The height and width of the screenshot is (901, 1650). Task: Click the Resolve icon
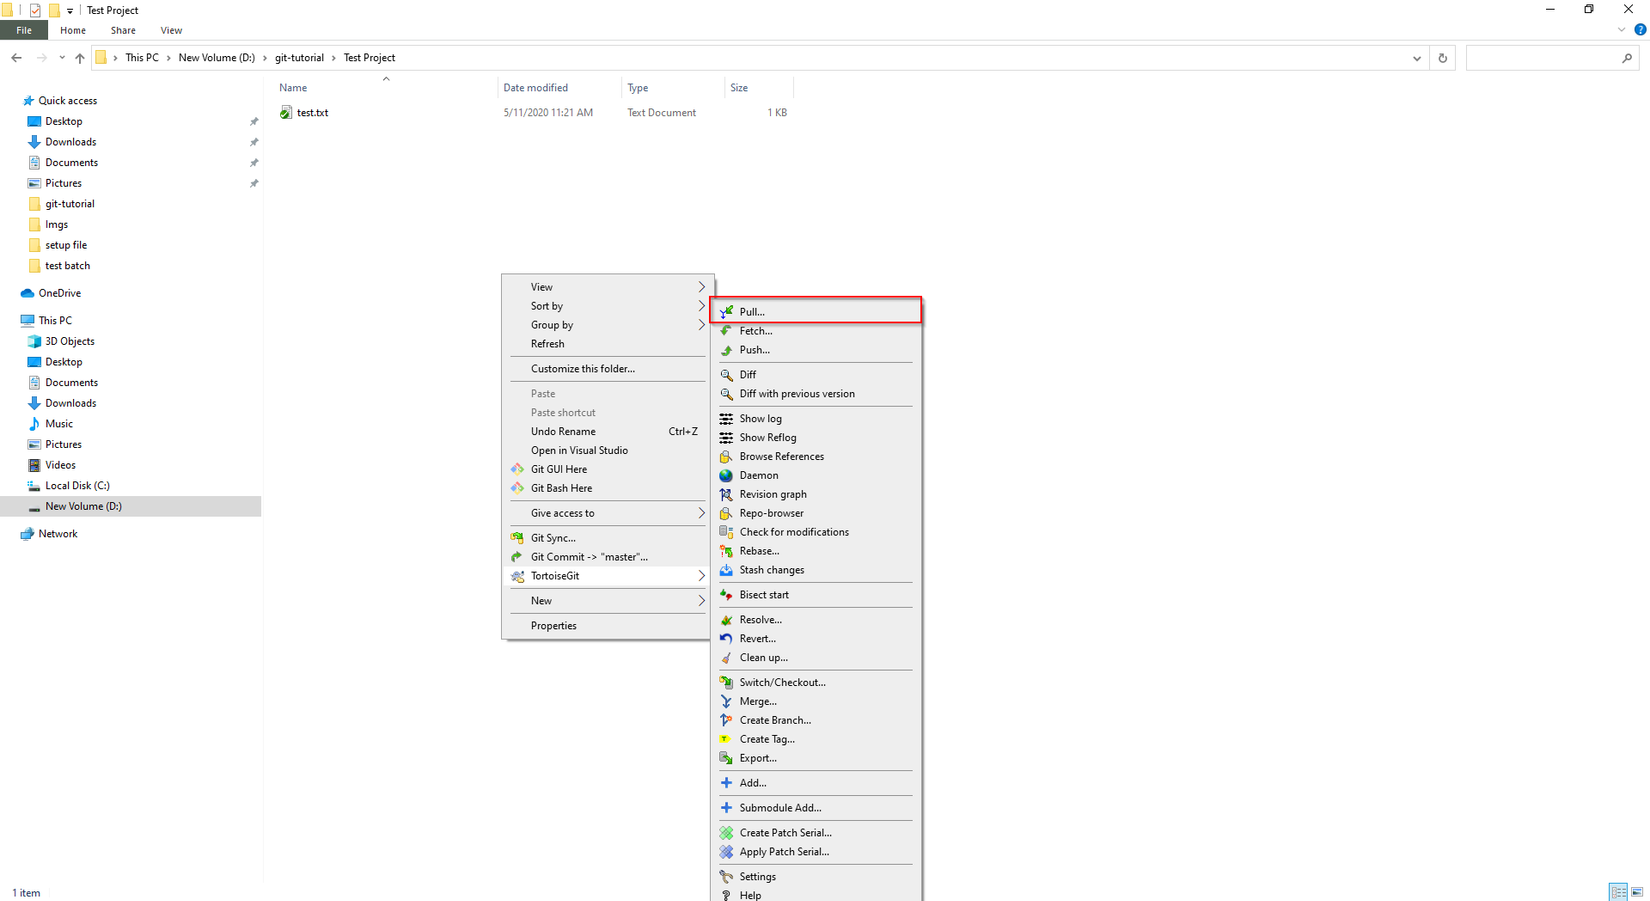click(x=727, y=620)
